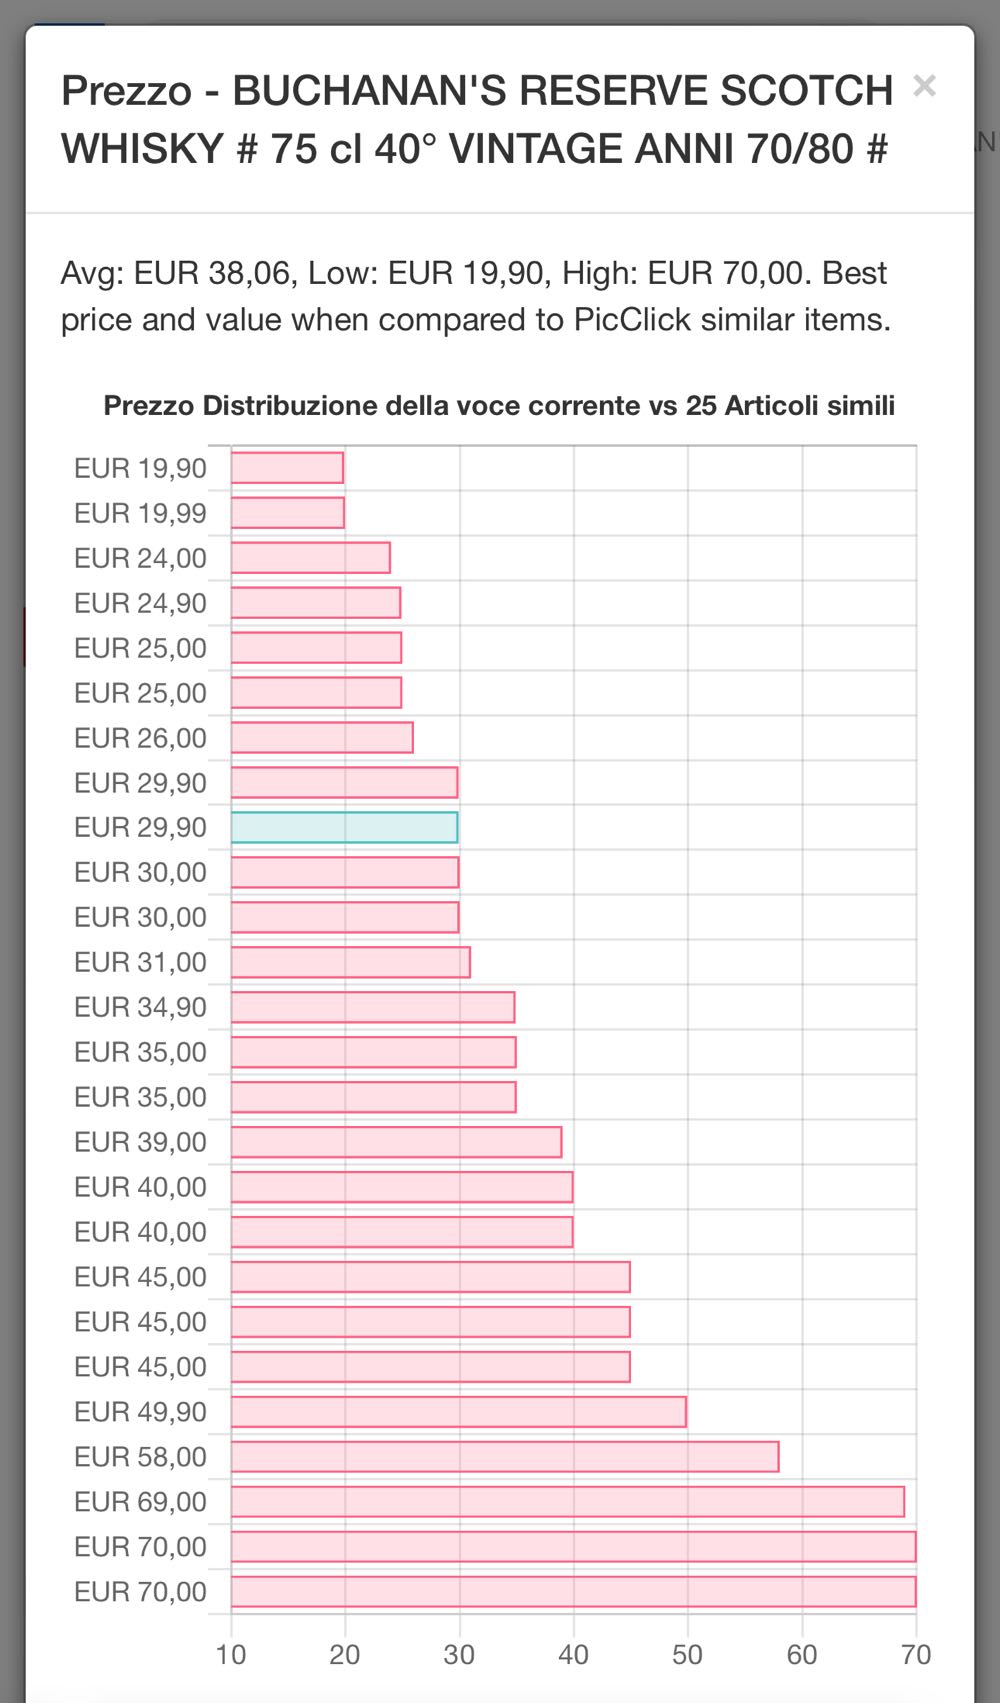Click the upper EUR 70,00 bar
Viewport: 1000px width, 1703px height.
coord(573,1547)
